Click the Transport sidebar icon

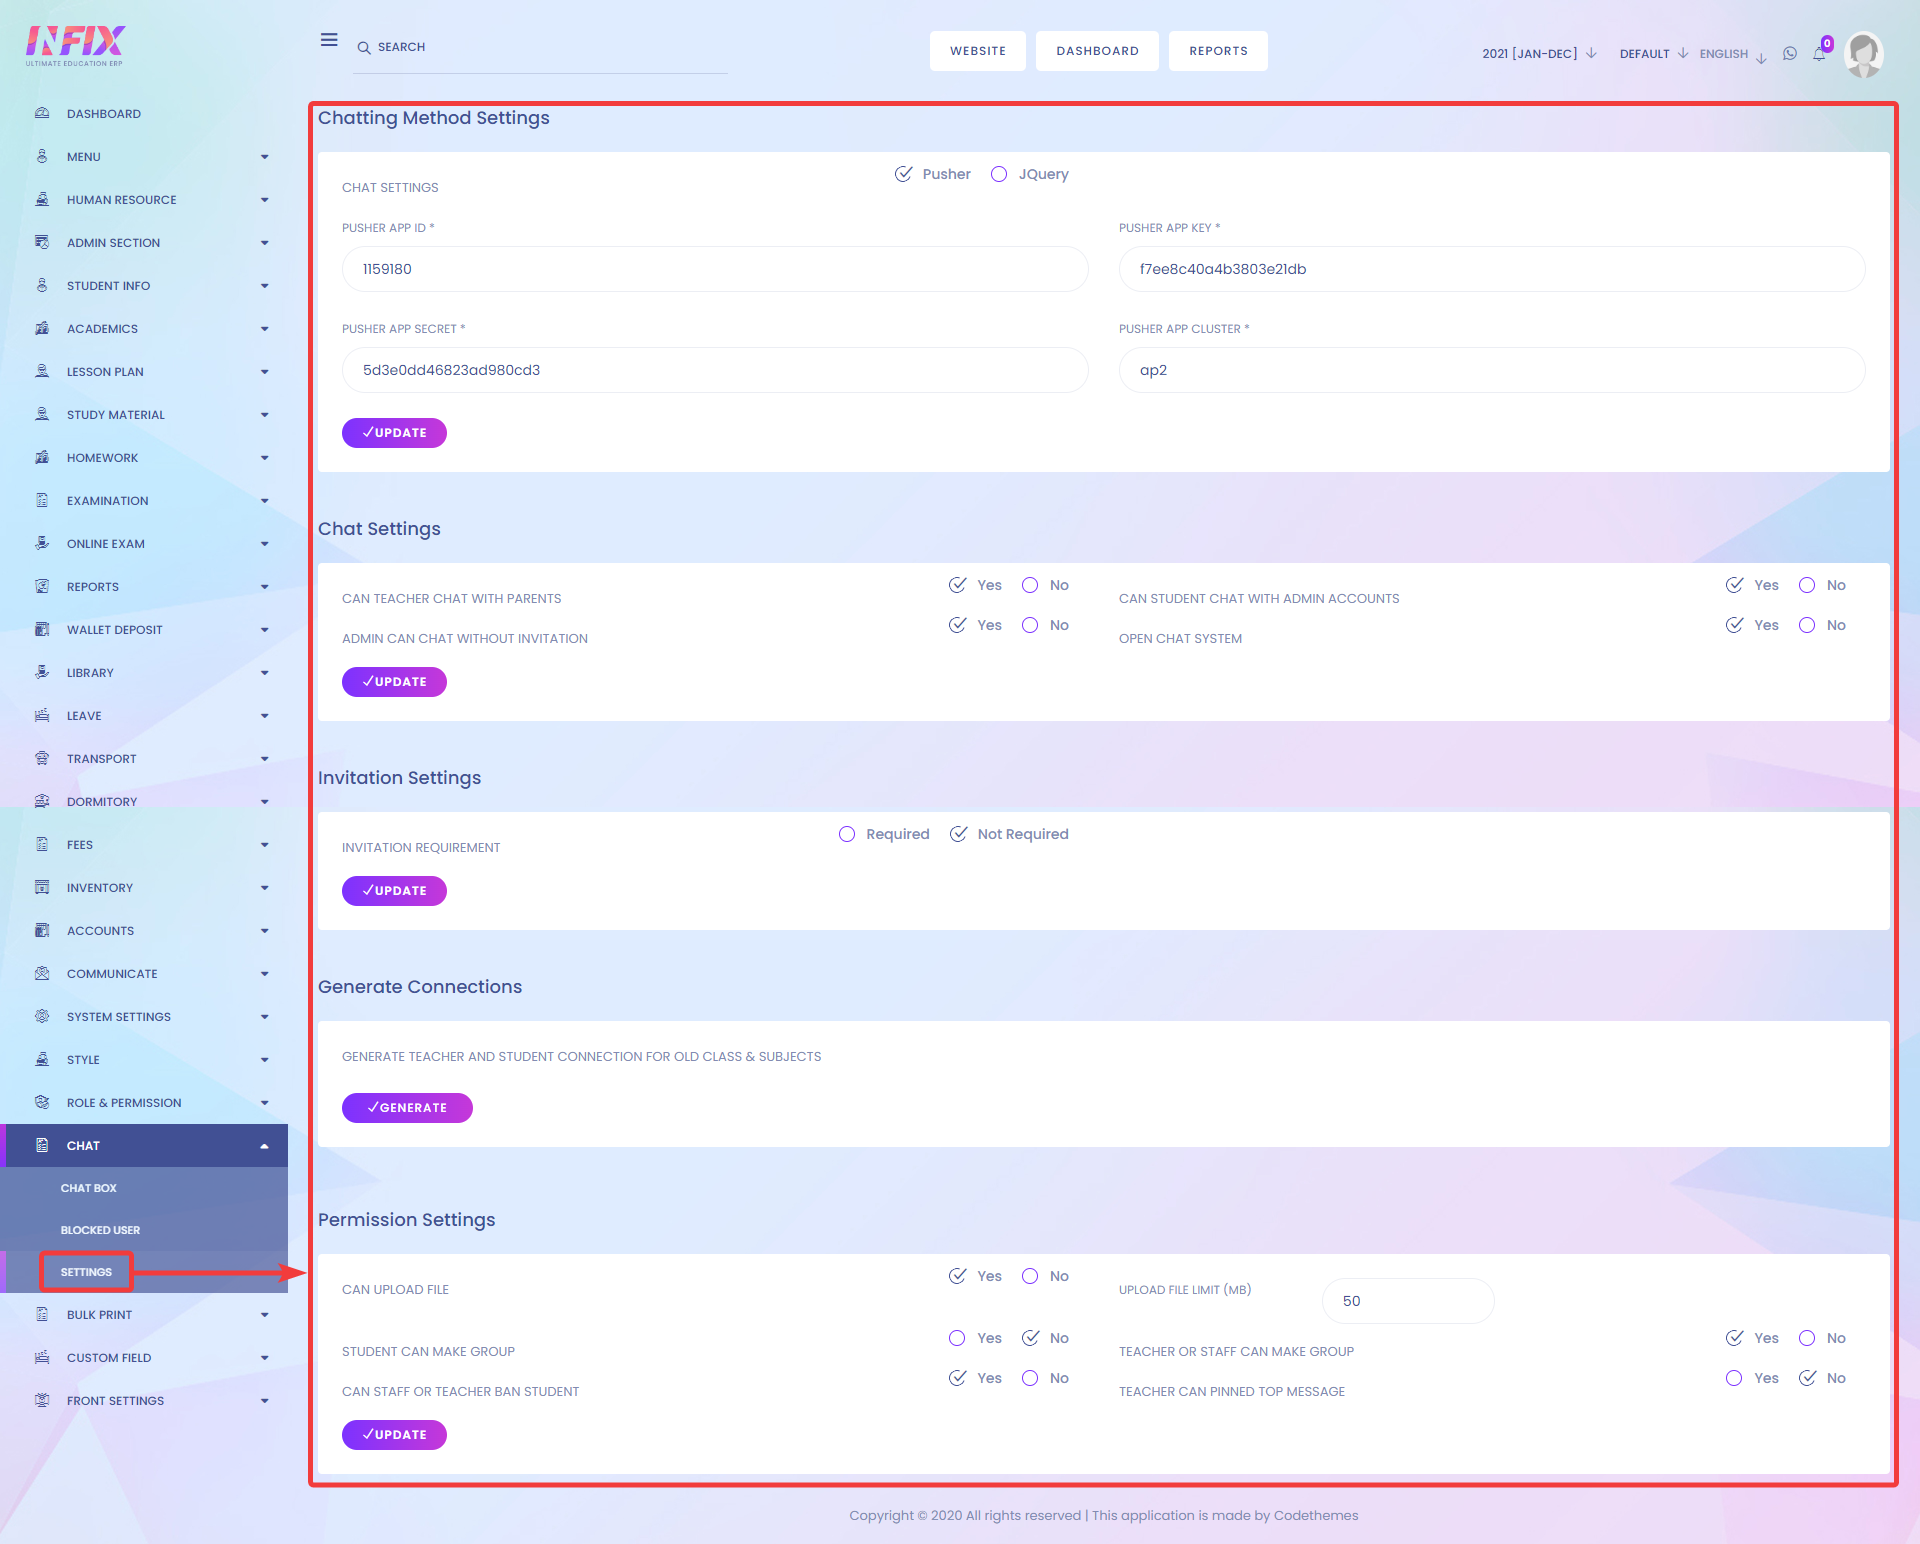coord(42,758)
